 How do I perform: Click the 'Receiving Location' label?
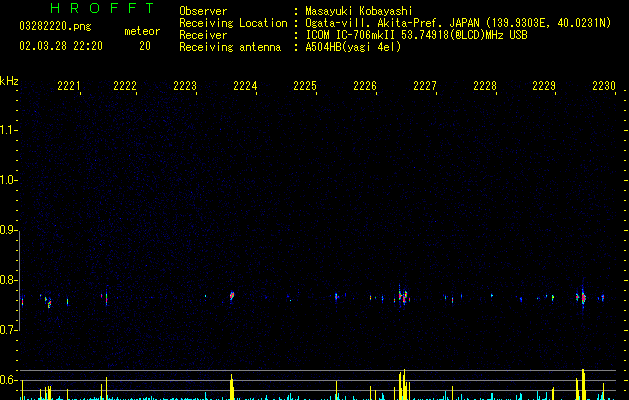point(233,23)
